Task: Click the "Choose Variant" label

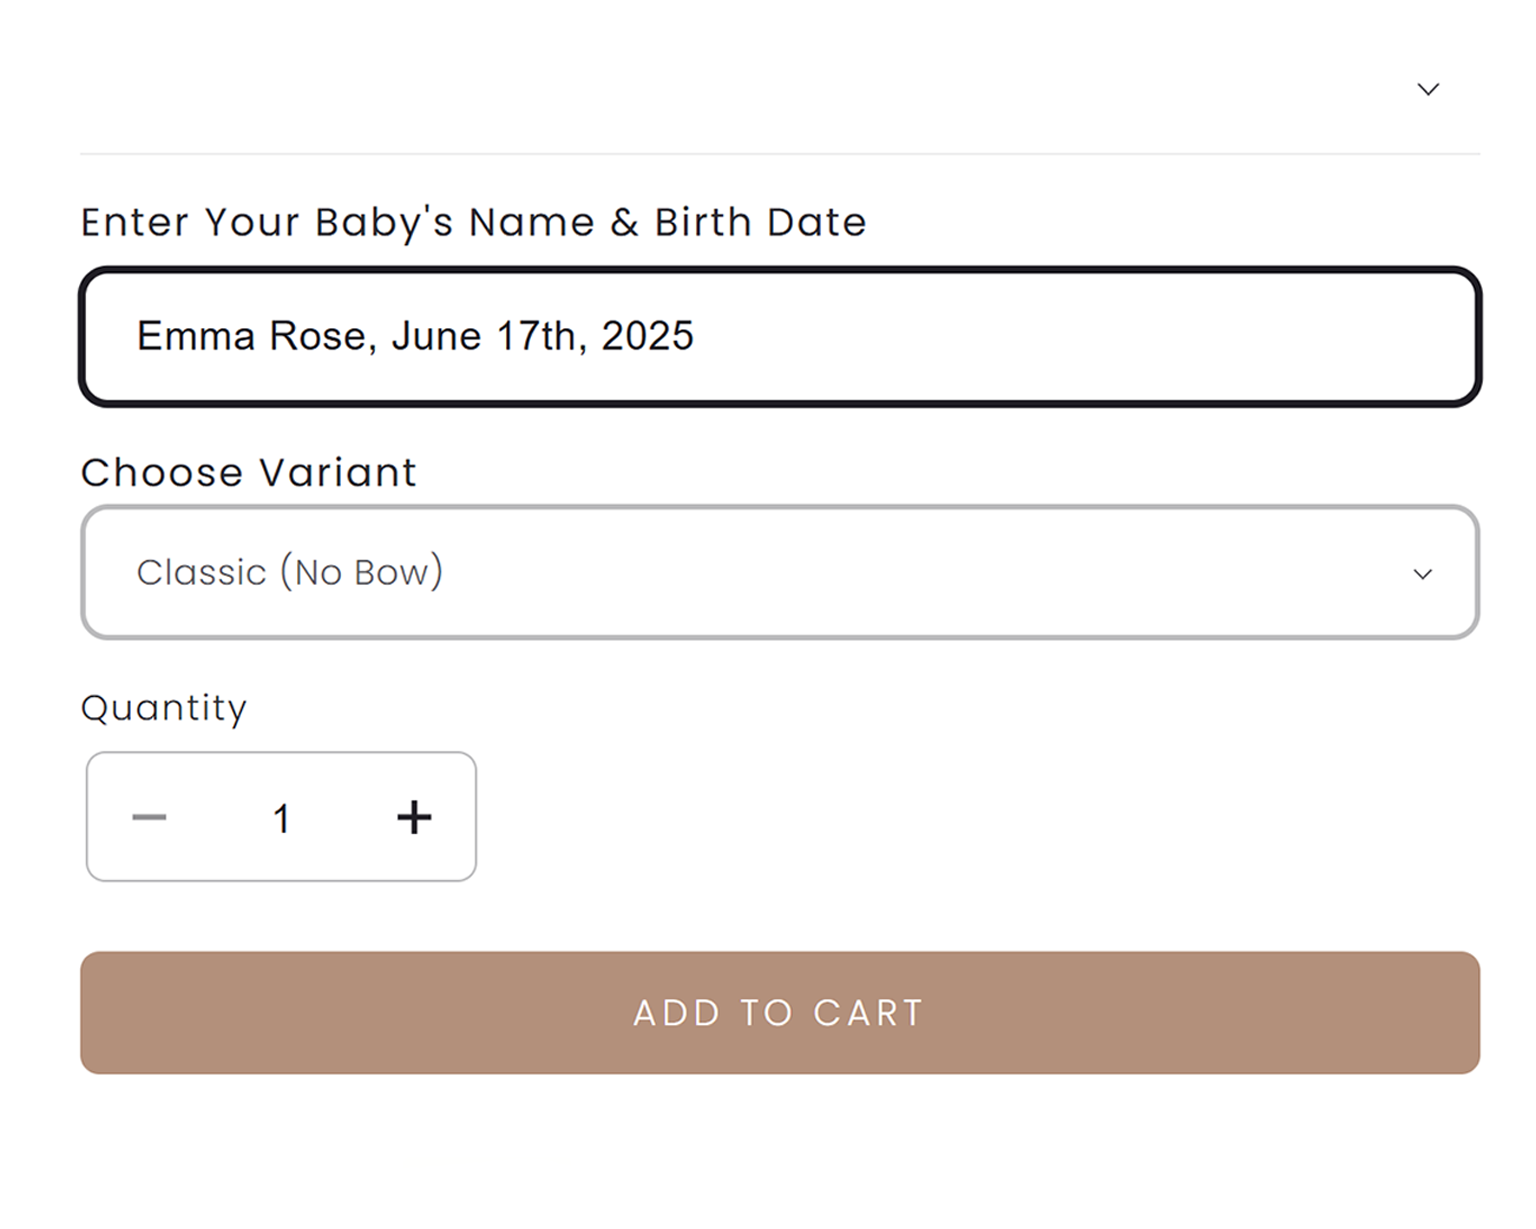Action: point(248,472)
